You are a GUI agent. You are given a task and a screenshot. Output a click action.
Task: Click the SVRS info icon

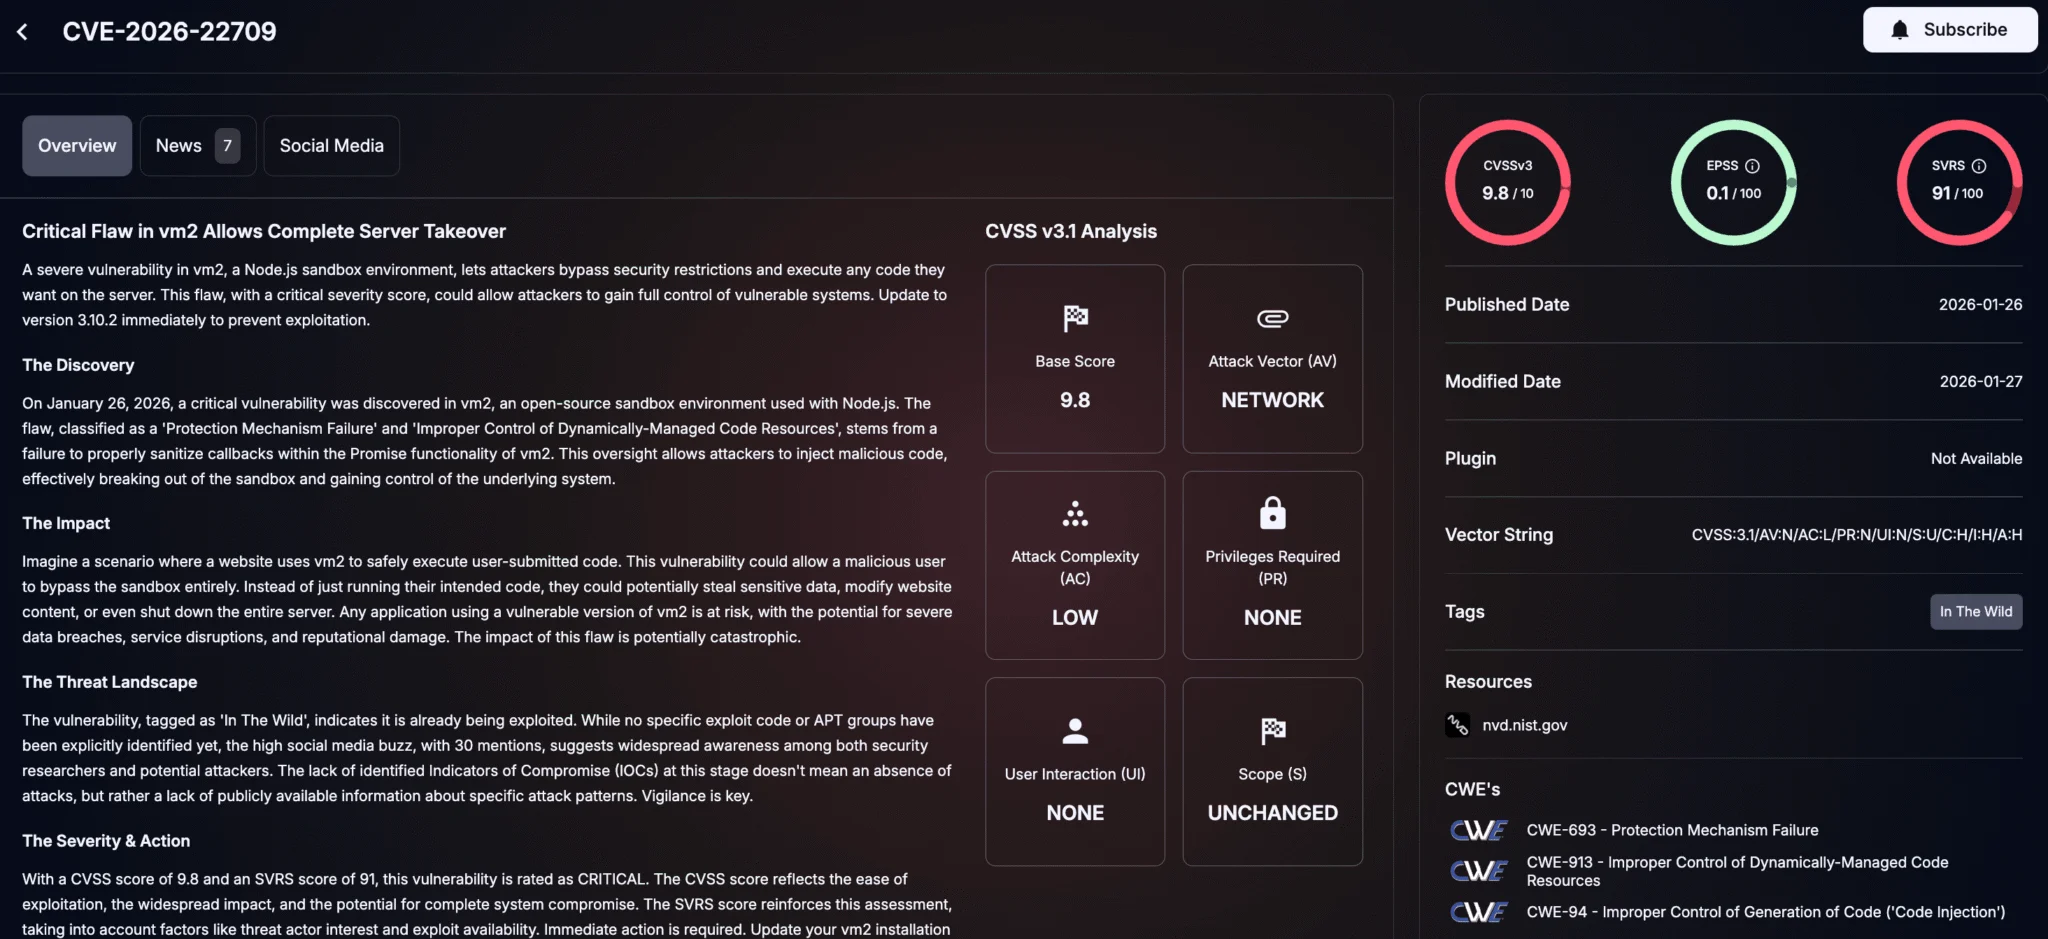(x=1978, y=166)
